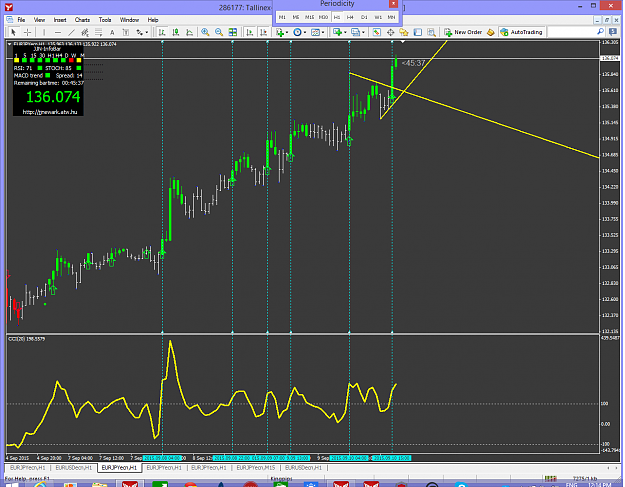Click the connection status bars indicator

(551, 478)
